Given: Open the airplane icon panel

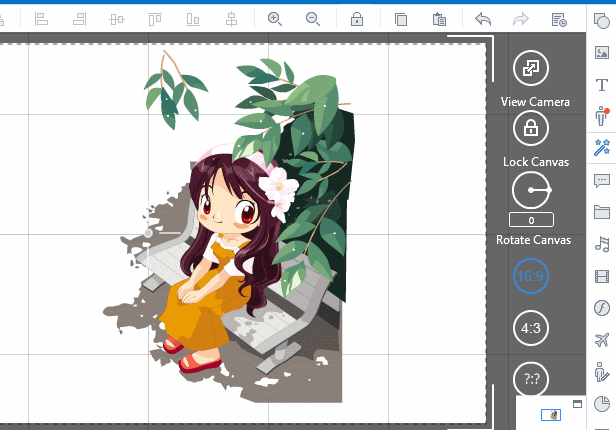Looking at the screenshot, I should 602,340.
